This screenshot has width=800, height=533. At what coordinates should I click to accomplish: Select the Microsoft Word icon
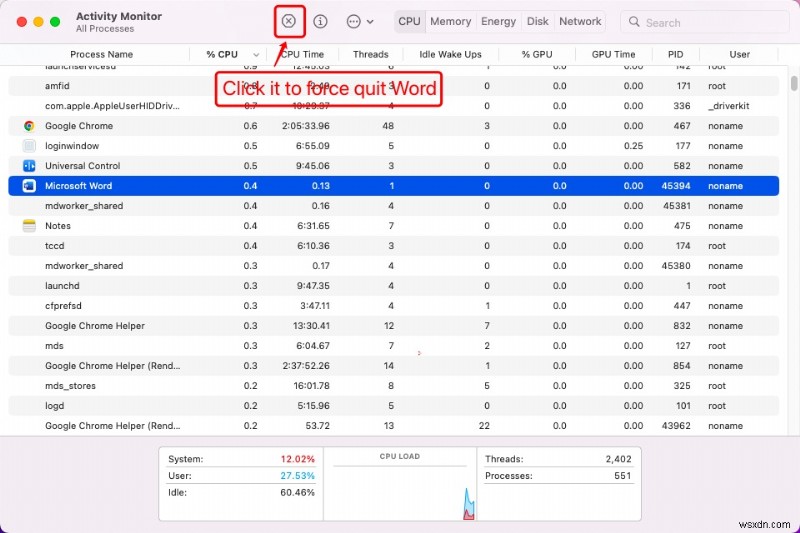click(x=29, y=186)
